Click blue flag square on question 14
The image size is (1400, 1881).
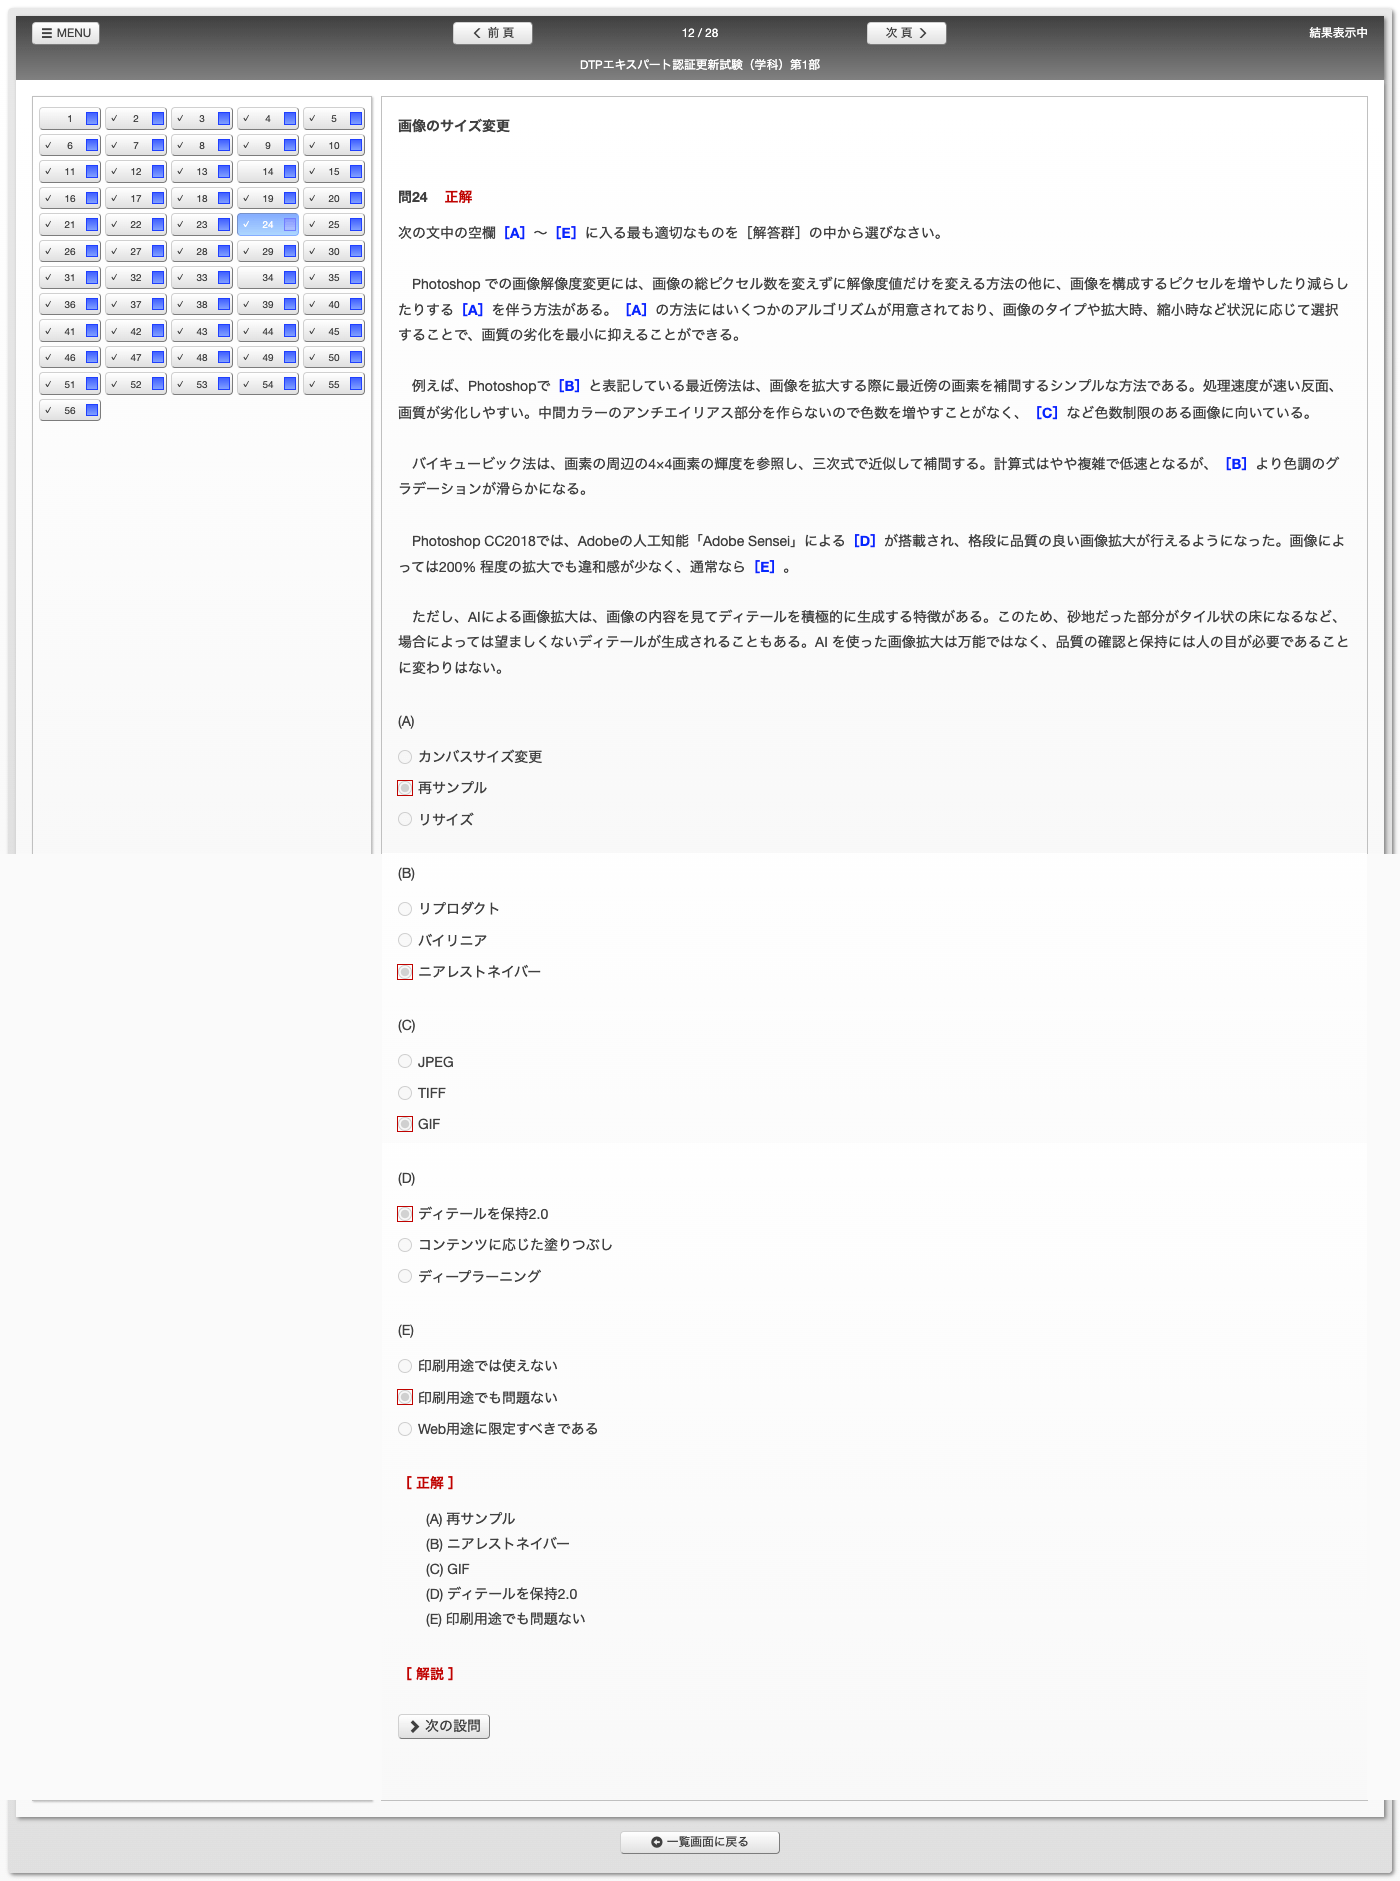[290, 172]
